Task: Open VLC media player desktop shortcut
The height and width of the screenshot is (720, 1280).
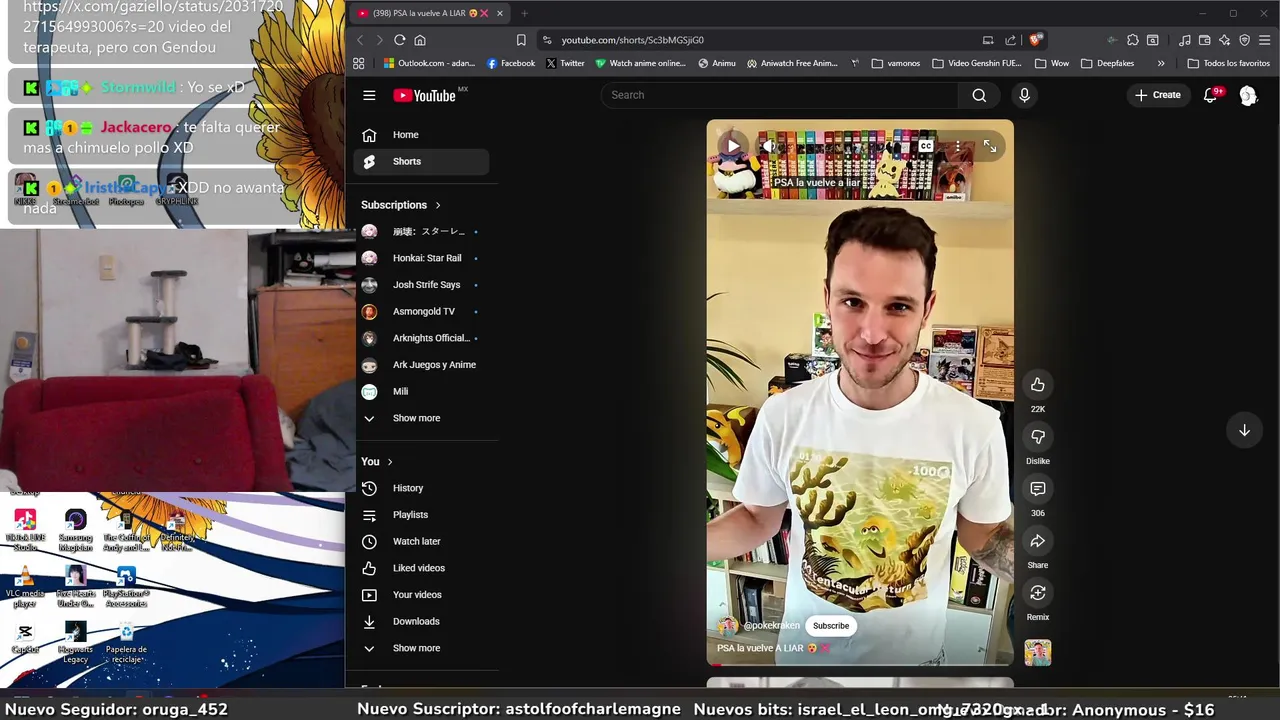Action: tap(25, 587)
